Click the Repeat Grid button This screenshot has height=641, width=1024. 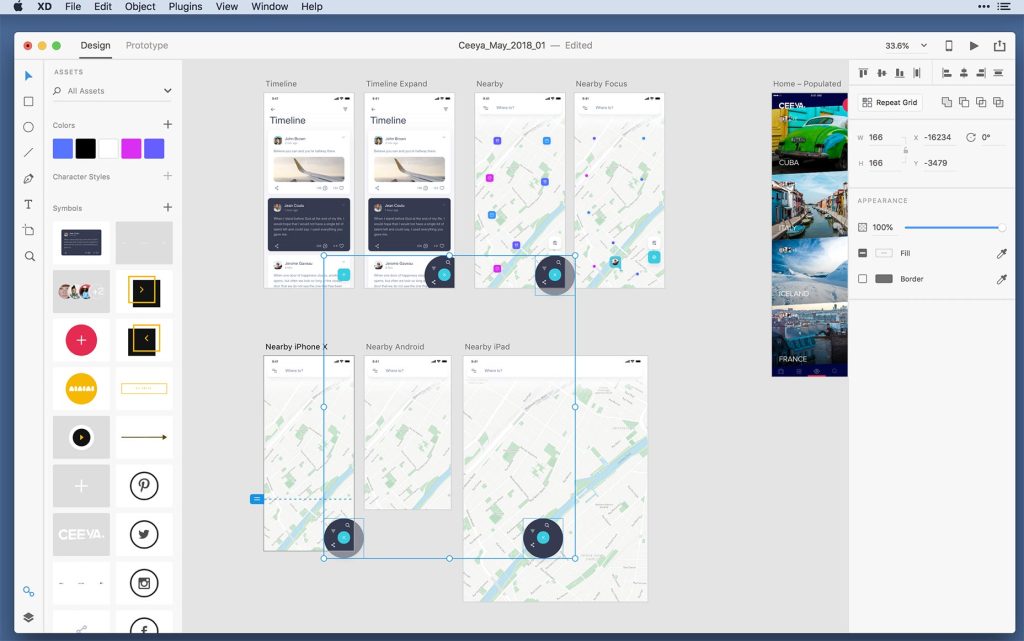point(888,101)
